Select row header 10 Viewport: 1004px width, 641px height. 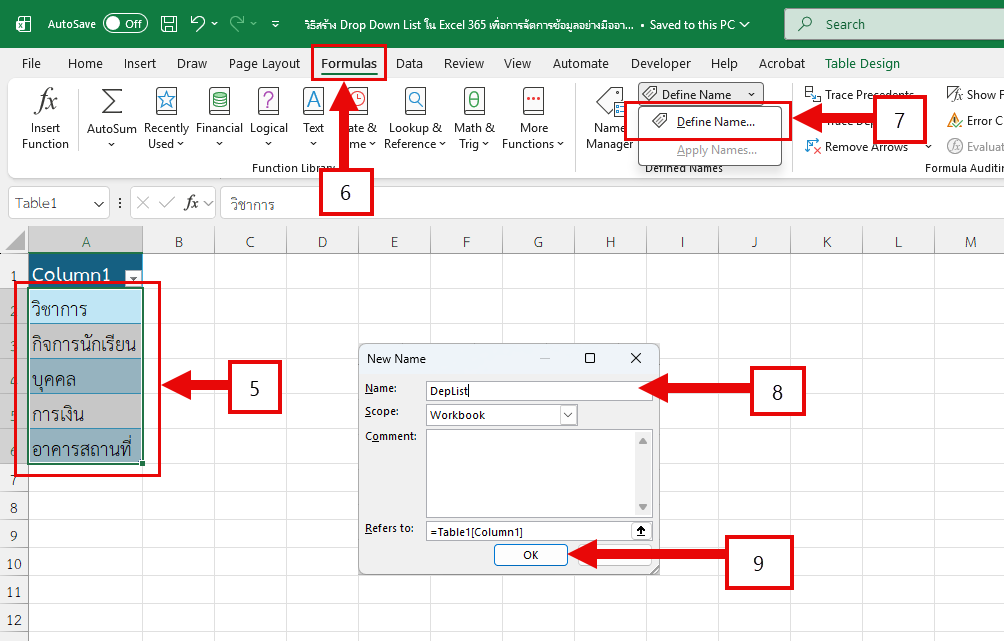pyautogui.click(x=14, y=564)
